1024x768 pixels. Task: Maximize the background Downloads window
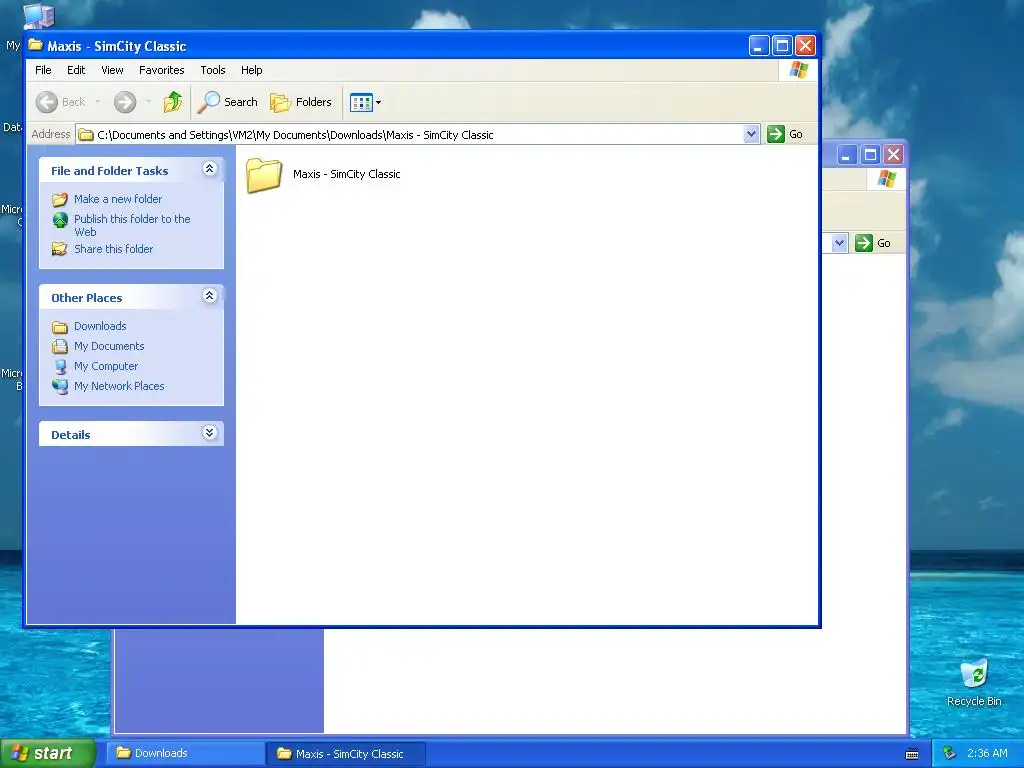point(871,155)
